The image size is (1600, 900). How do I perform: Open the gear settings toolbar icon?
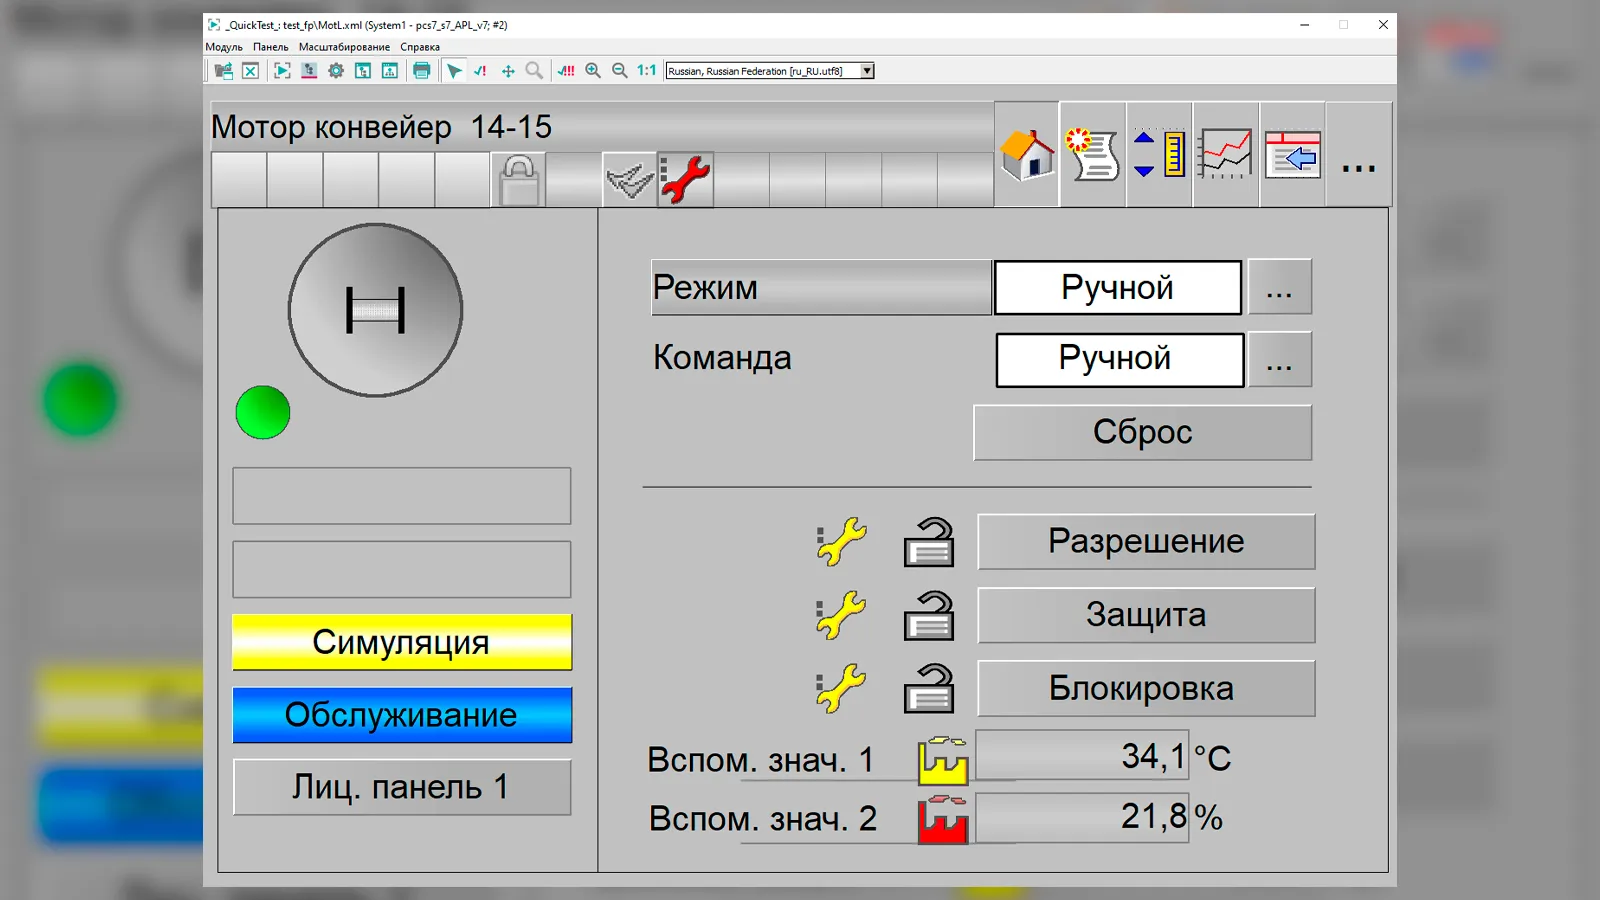point(336,71)
